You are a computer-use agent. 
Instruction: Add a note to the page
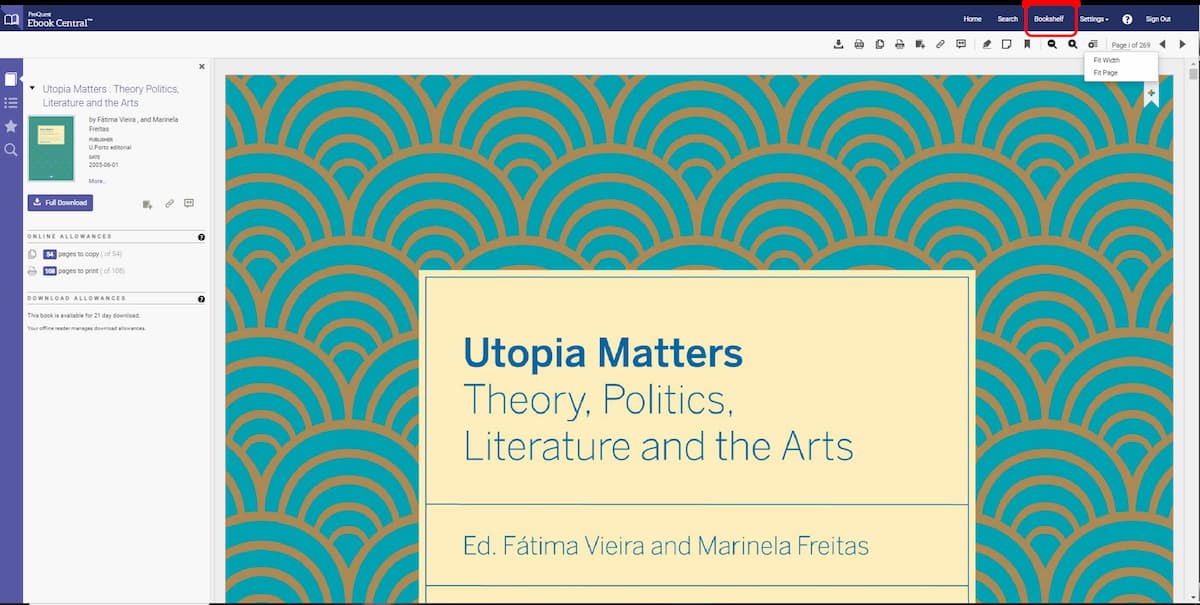(1007, 44)
